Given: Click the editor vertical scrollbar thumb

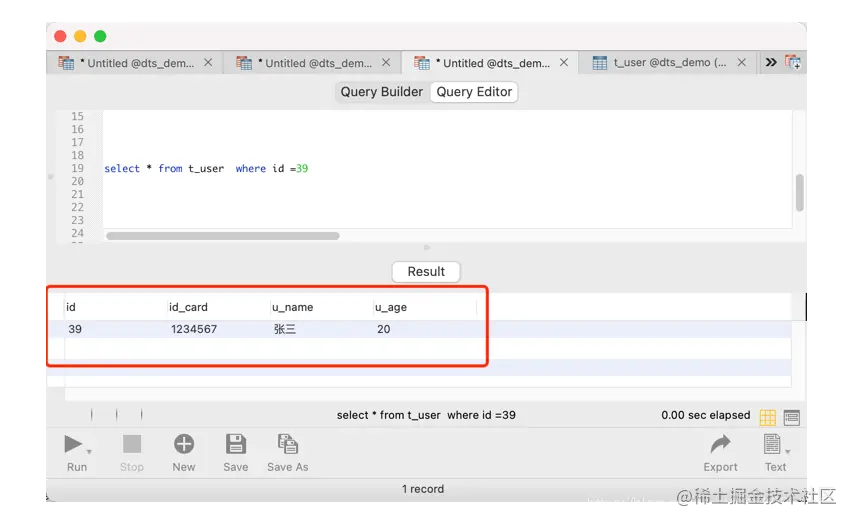Looking at the screenshot, I should (799, 193).
